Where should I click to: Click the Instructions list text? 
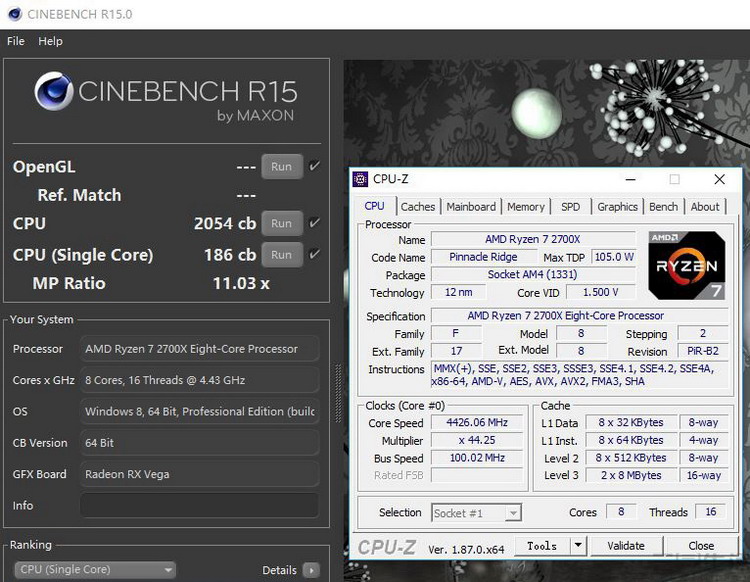pos(579,375)
